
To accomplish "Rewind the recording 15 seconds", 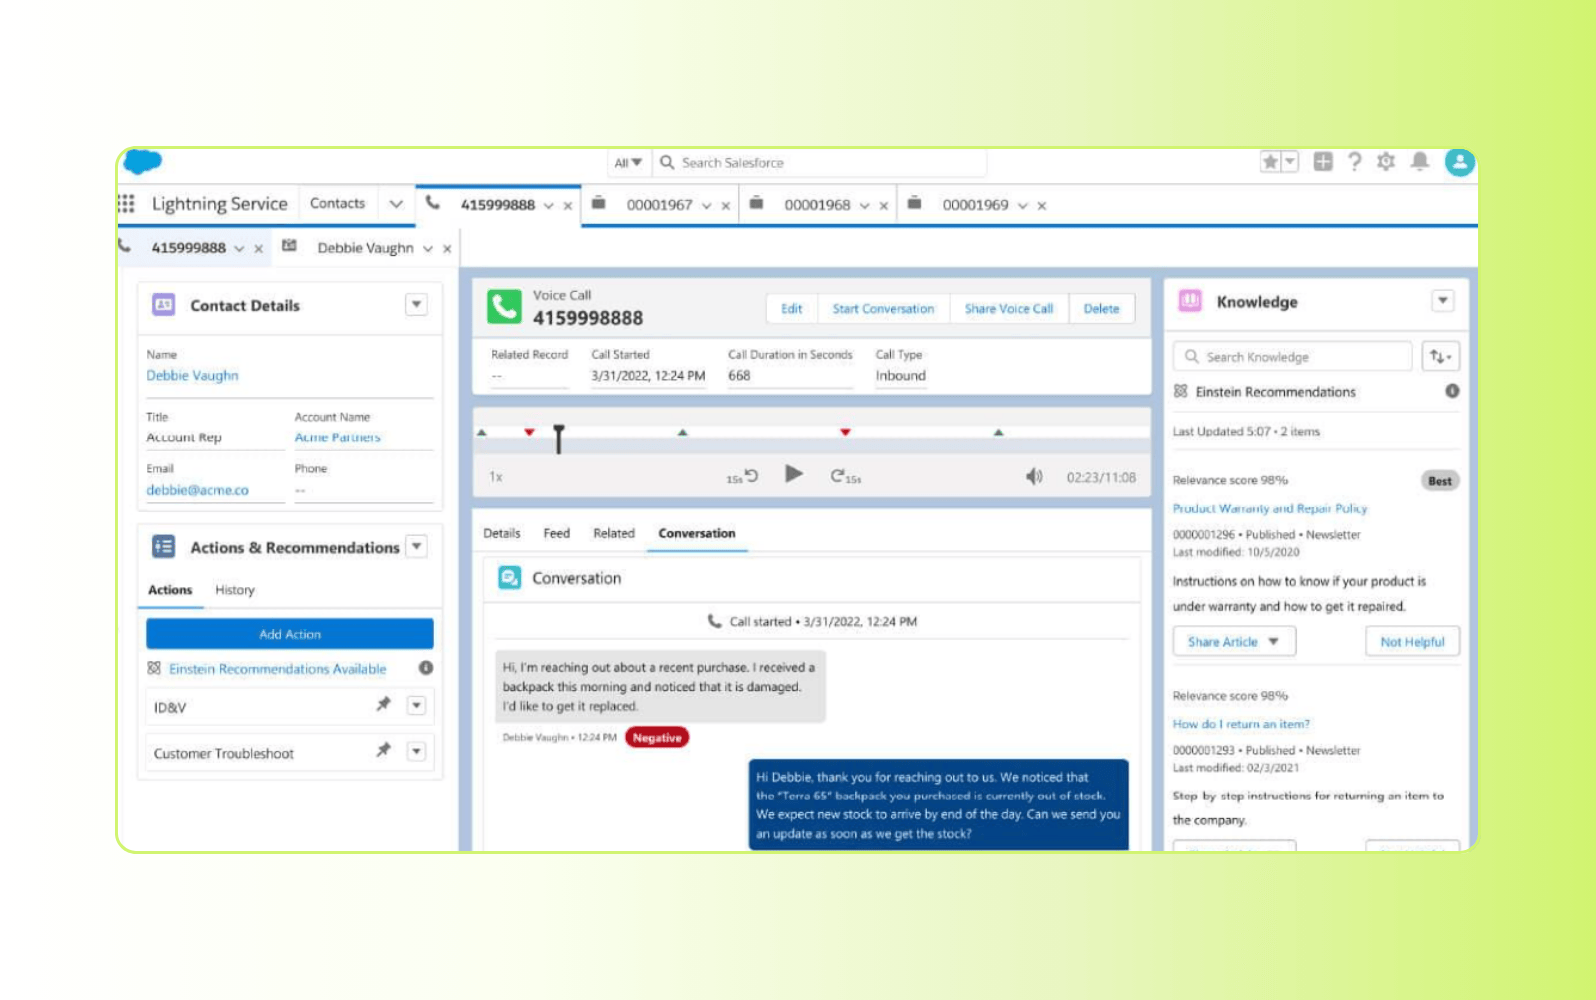I will 743,477.
